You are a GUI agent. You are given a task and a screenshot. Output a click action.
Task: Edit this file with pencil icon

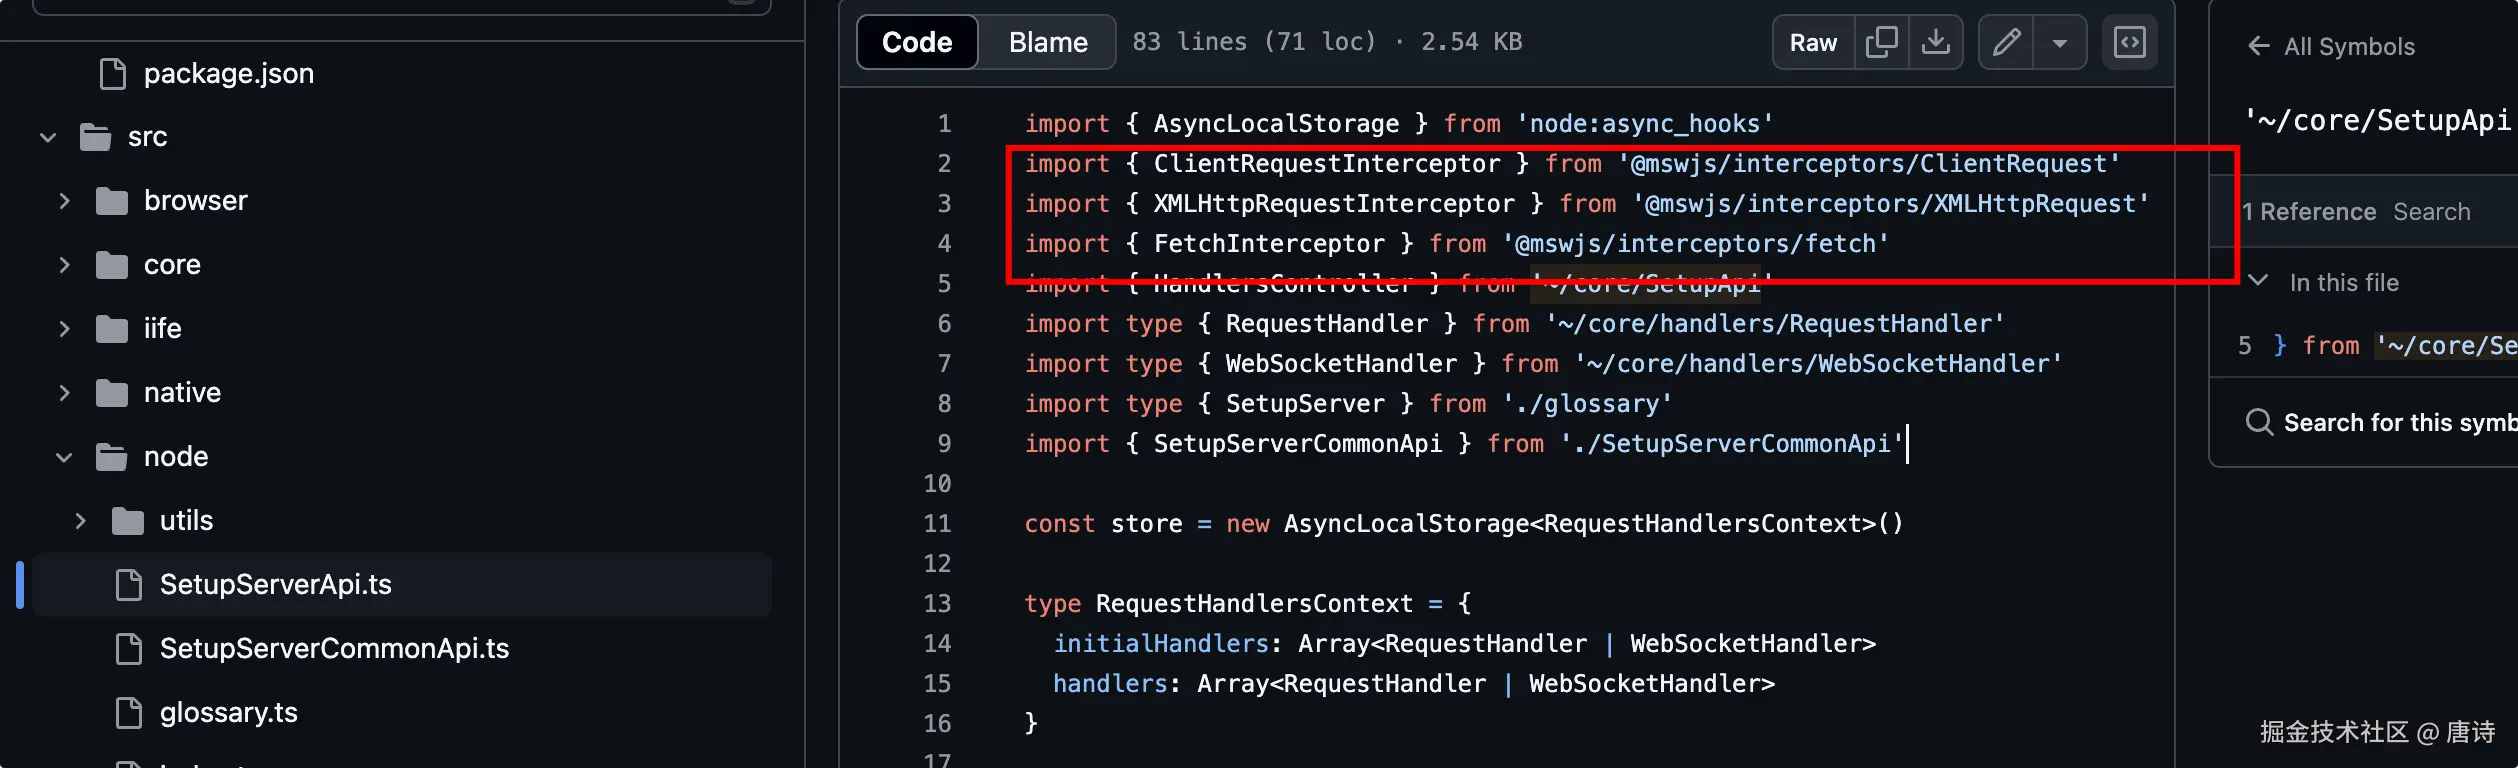click(x=2006, y=42)
